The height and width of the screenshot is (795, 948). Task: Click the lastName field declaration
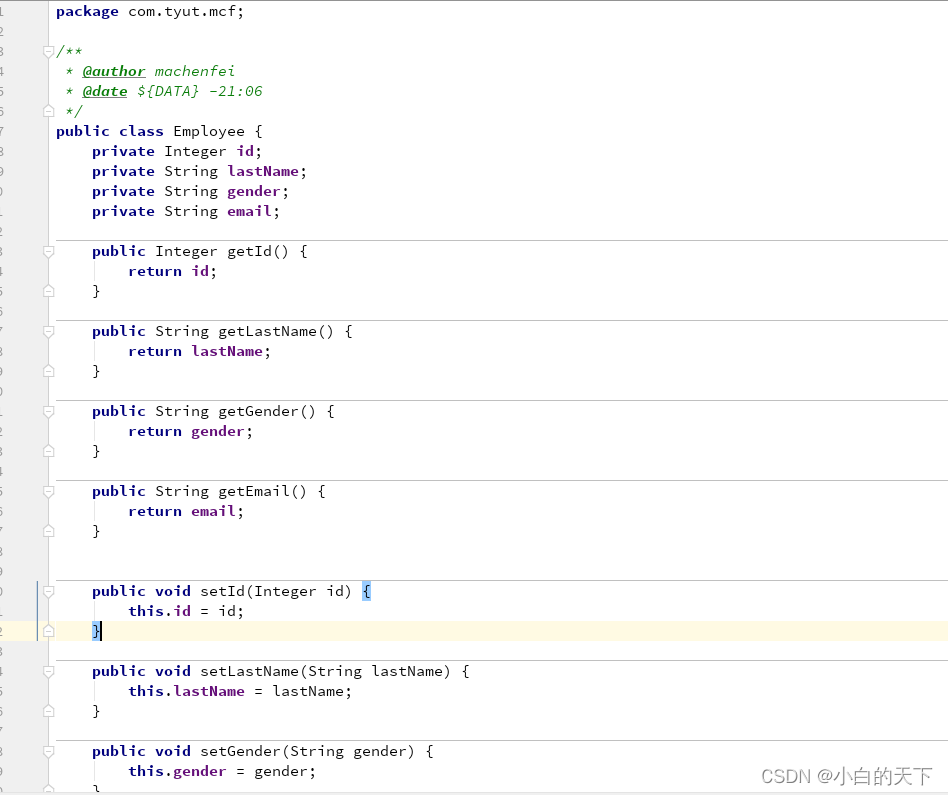pyautogui.click(x=200, y=172)
